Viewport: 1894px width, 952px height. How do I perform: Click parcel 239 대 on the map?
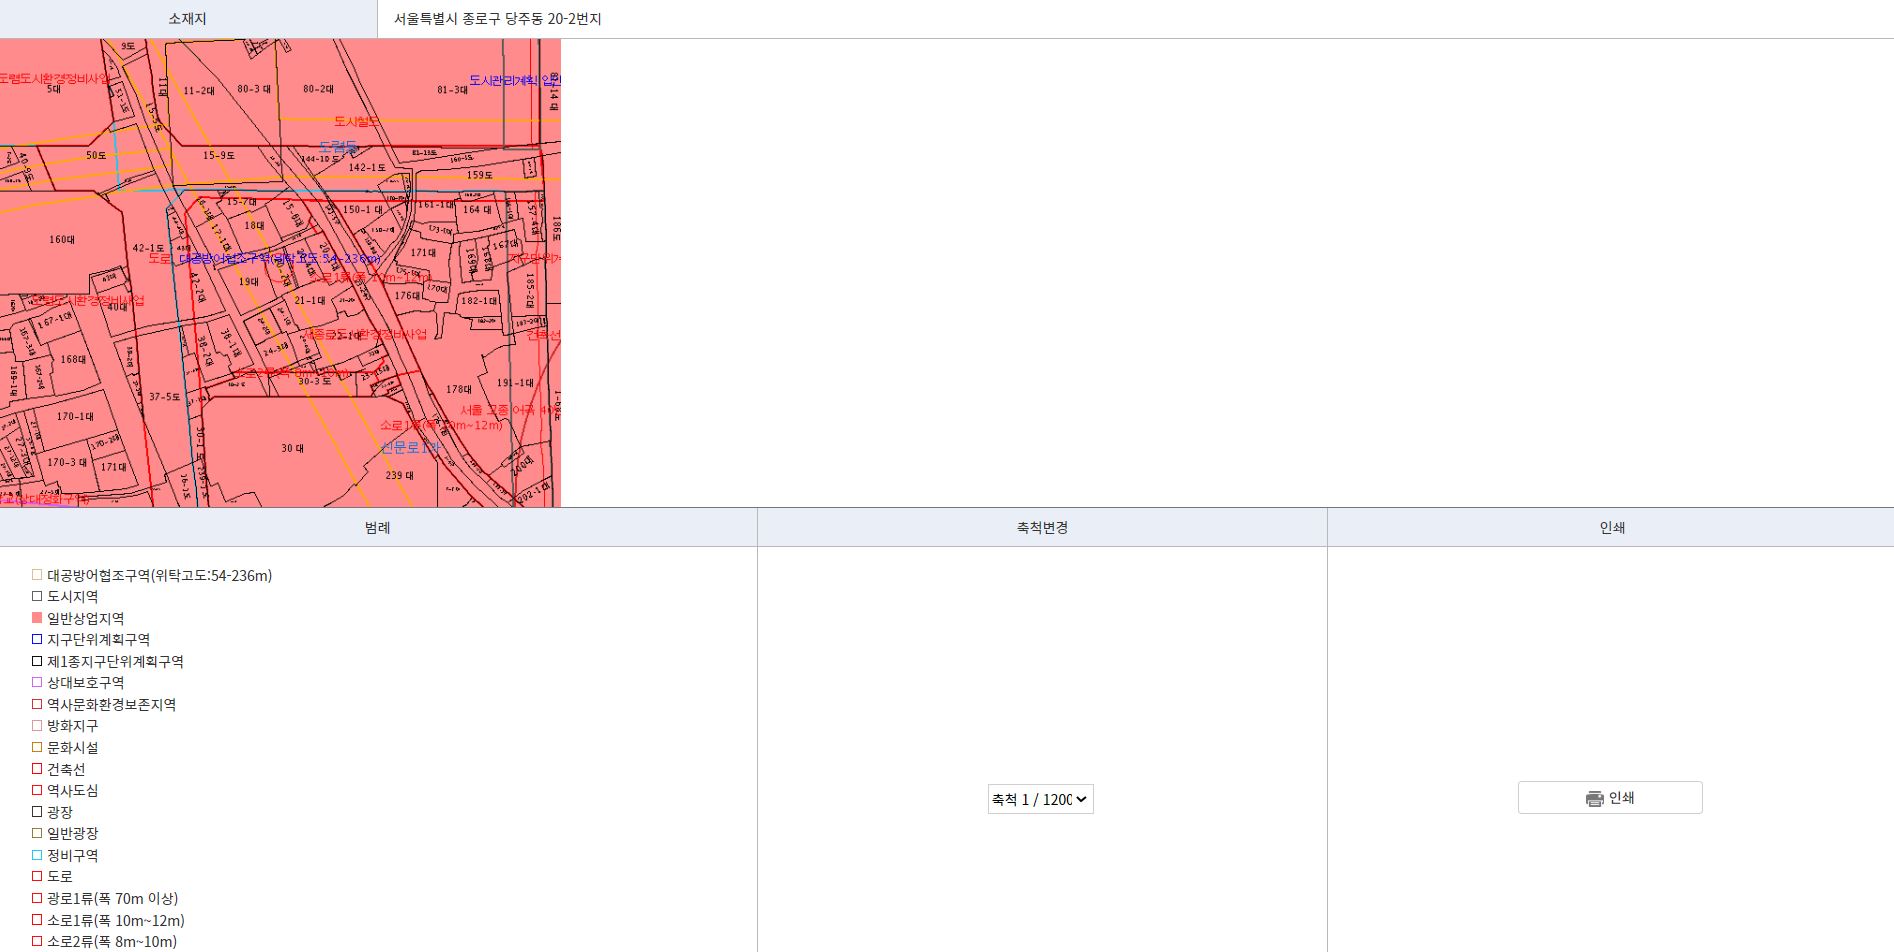click(x=399, y=476)
